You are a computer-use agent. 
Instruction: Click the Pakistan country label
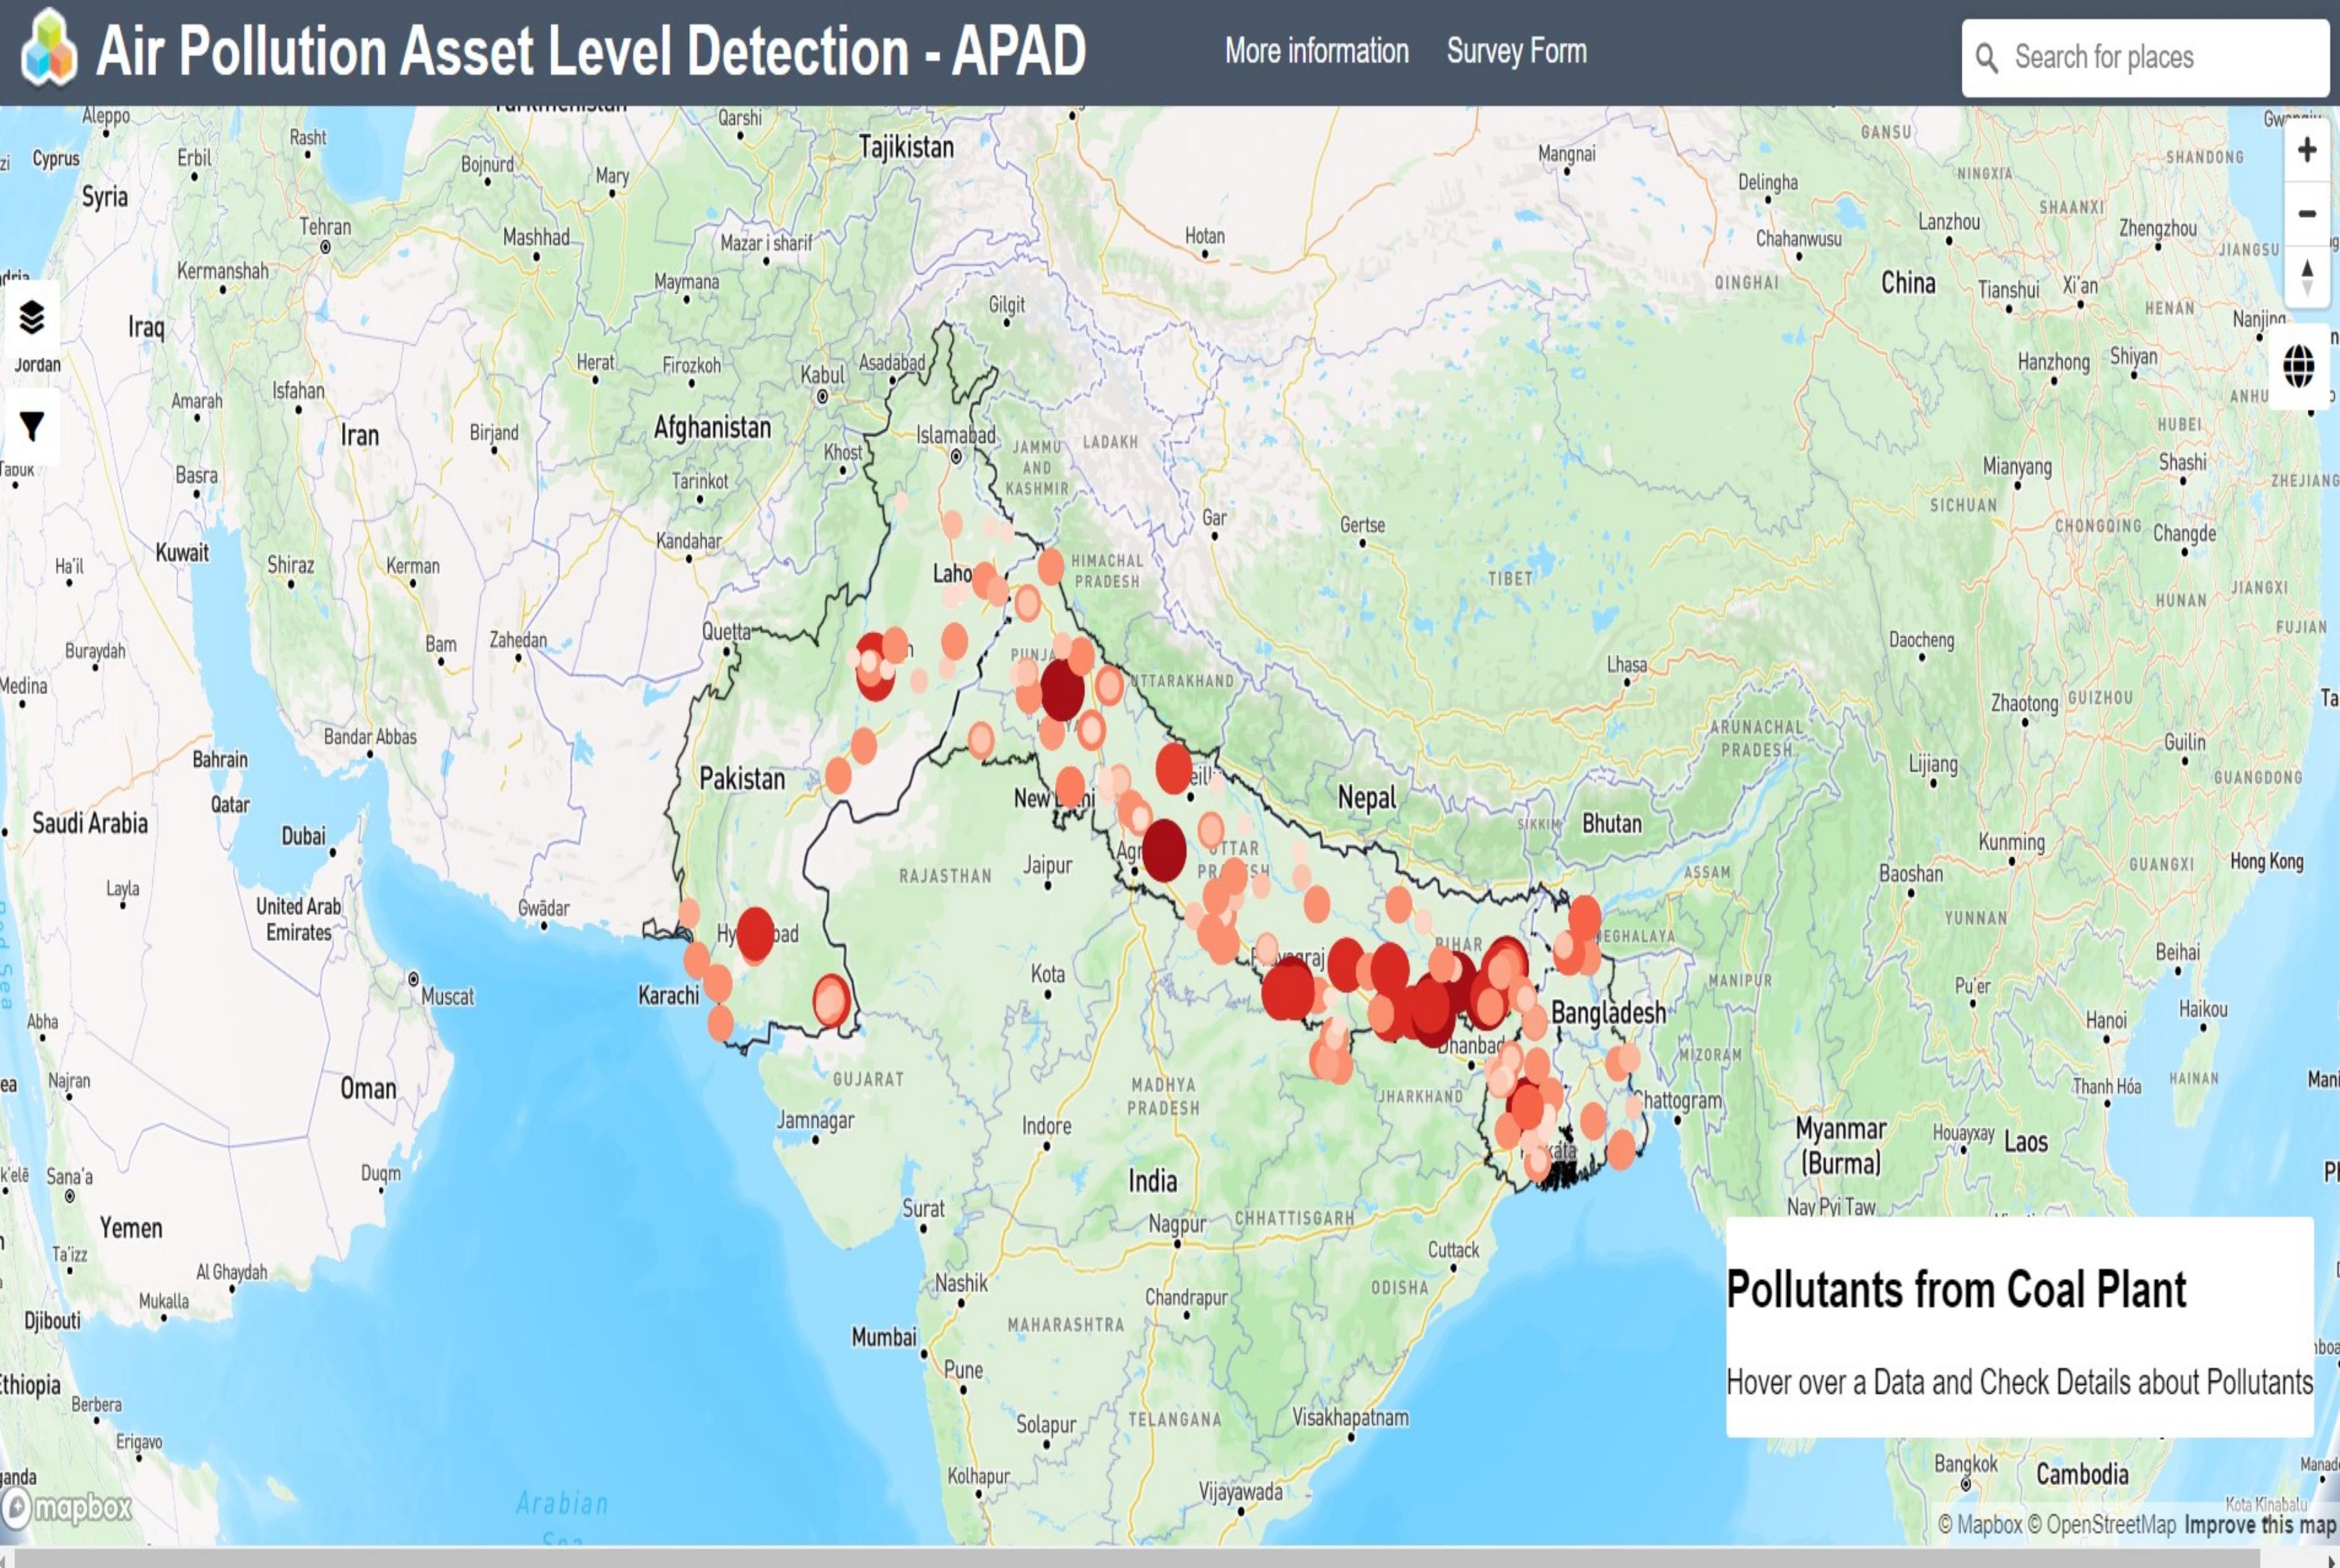(x=742, y=778)
